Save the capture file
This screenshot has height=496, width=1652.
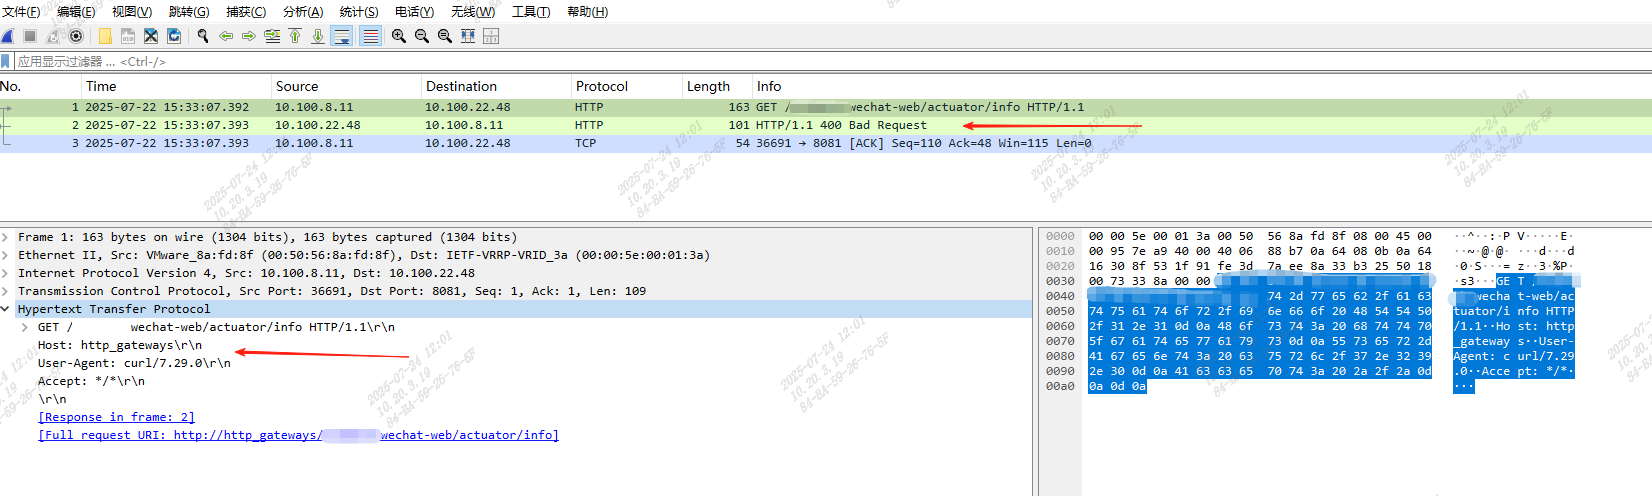tap(128, 36)
